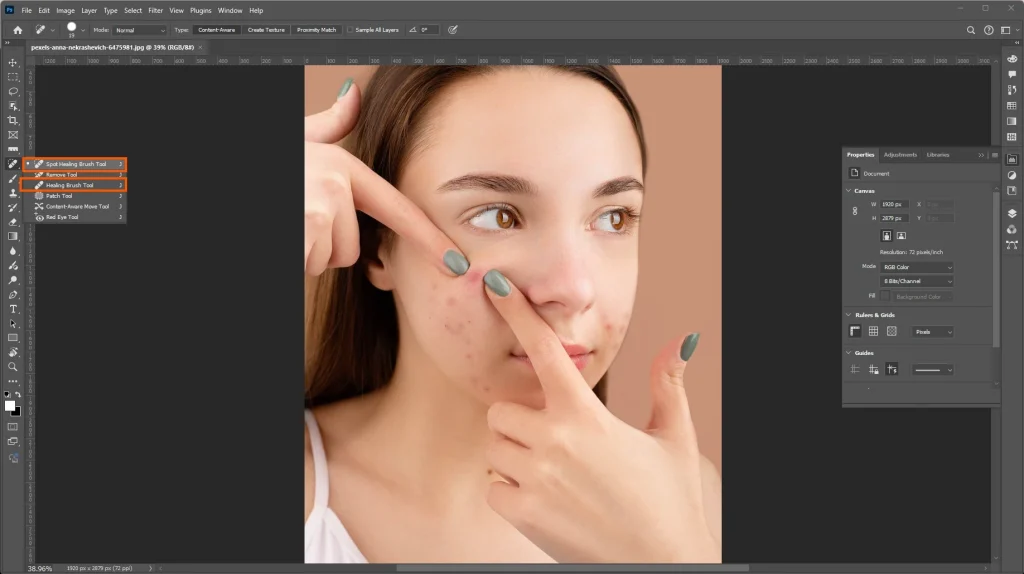Choose Patch Tool from flyout

tap(74, 196)
